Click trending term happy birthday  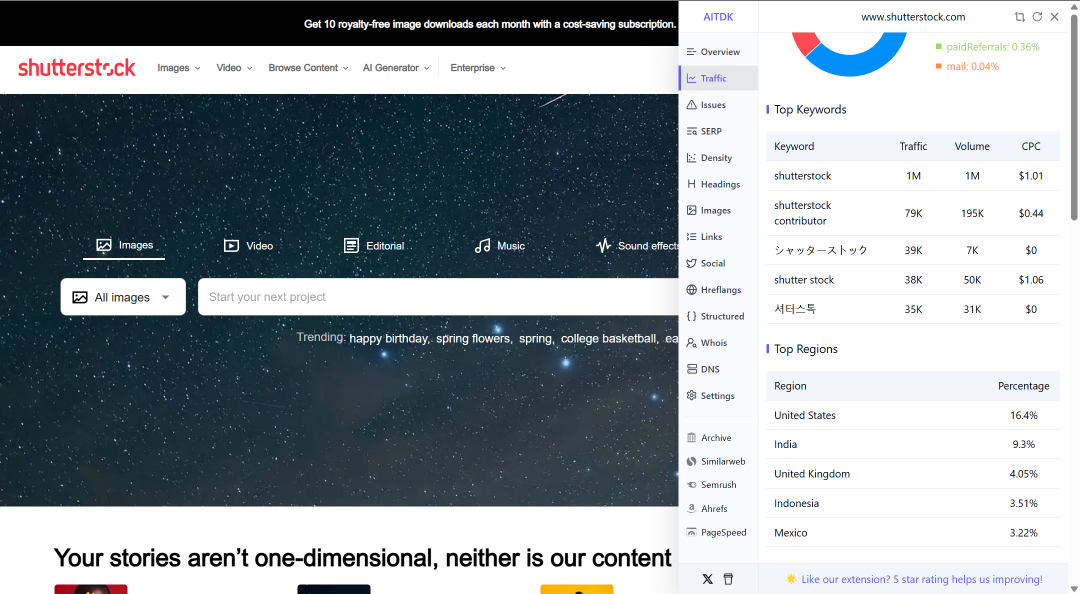389,338
